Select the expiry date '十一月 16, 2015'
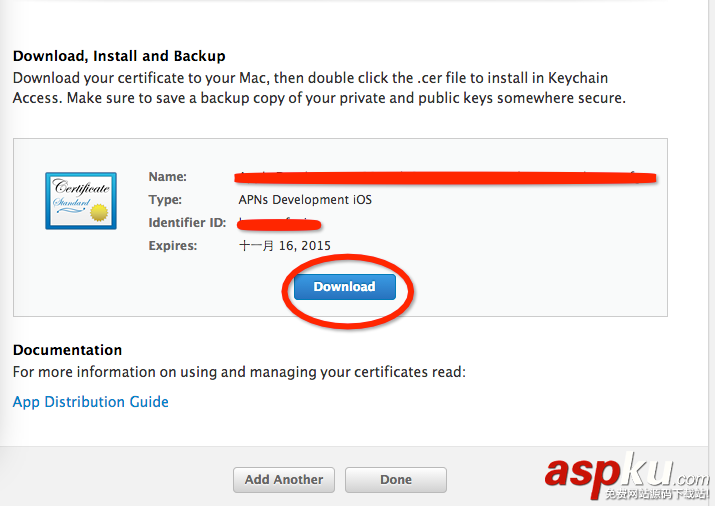Viewport: 715px width, 506px height. click(284, 245)
